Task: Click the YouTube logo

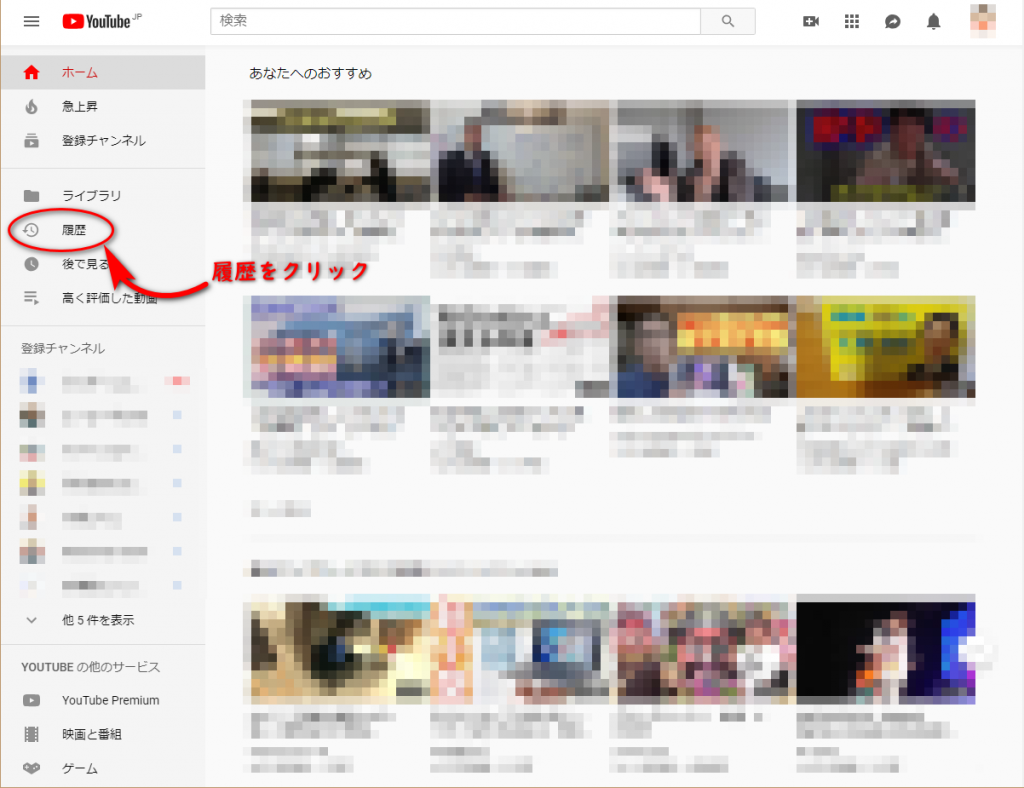Action: click(96, 21)
